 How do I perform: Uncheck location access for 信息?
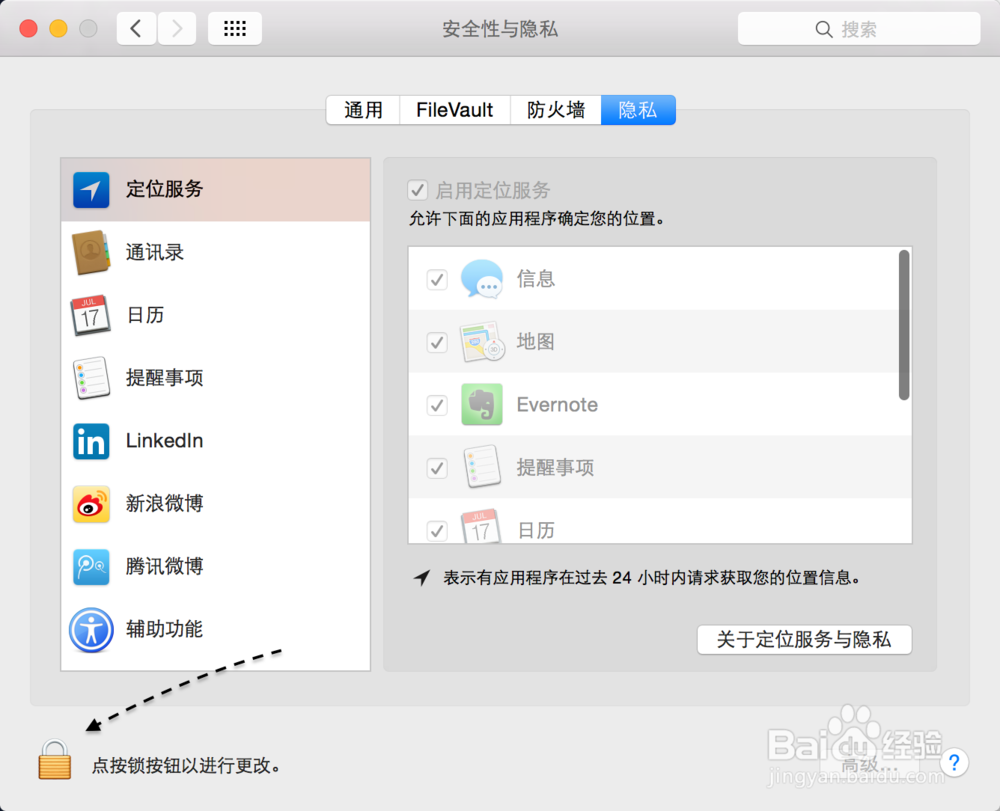click(x=437, y=279)
